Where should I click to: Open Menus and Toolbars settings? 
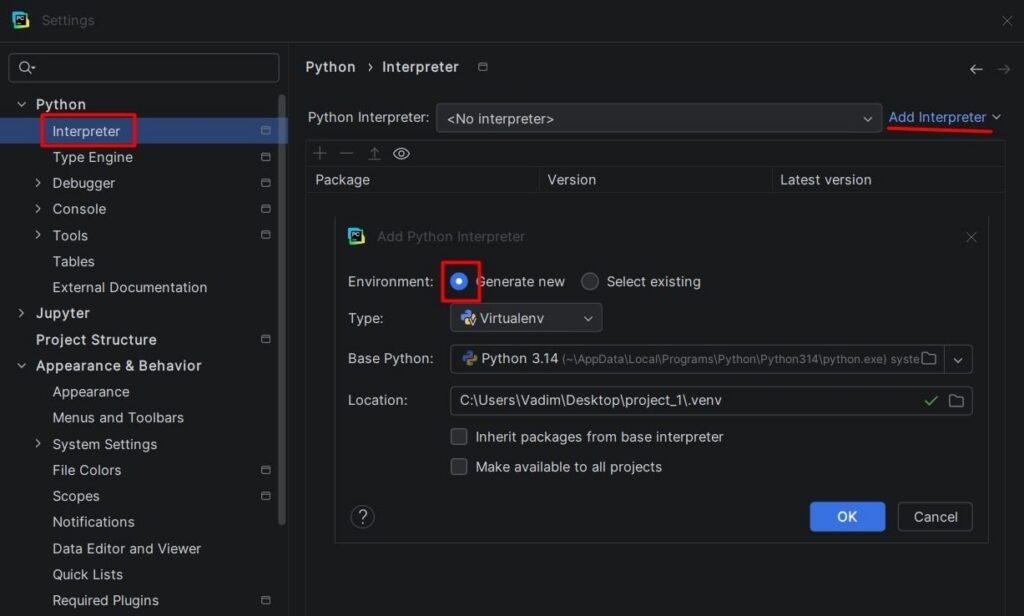pyautogui.click(x=118, y=417)
